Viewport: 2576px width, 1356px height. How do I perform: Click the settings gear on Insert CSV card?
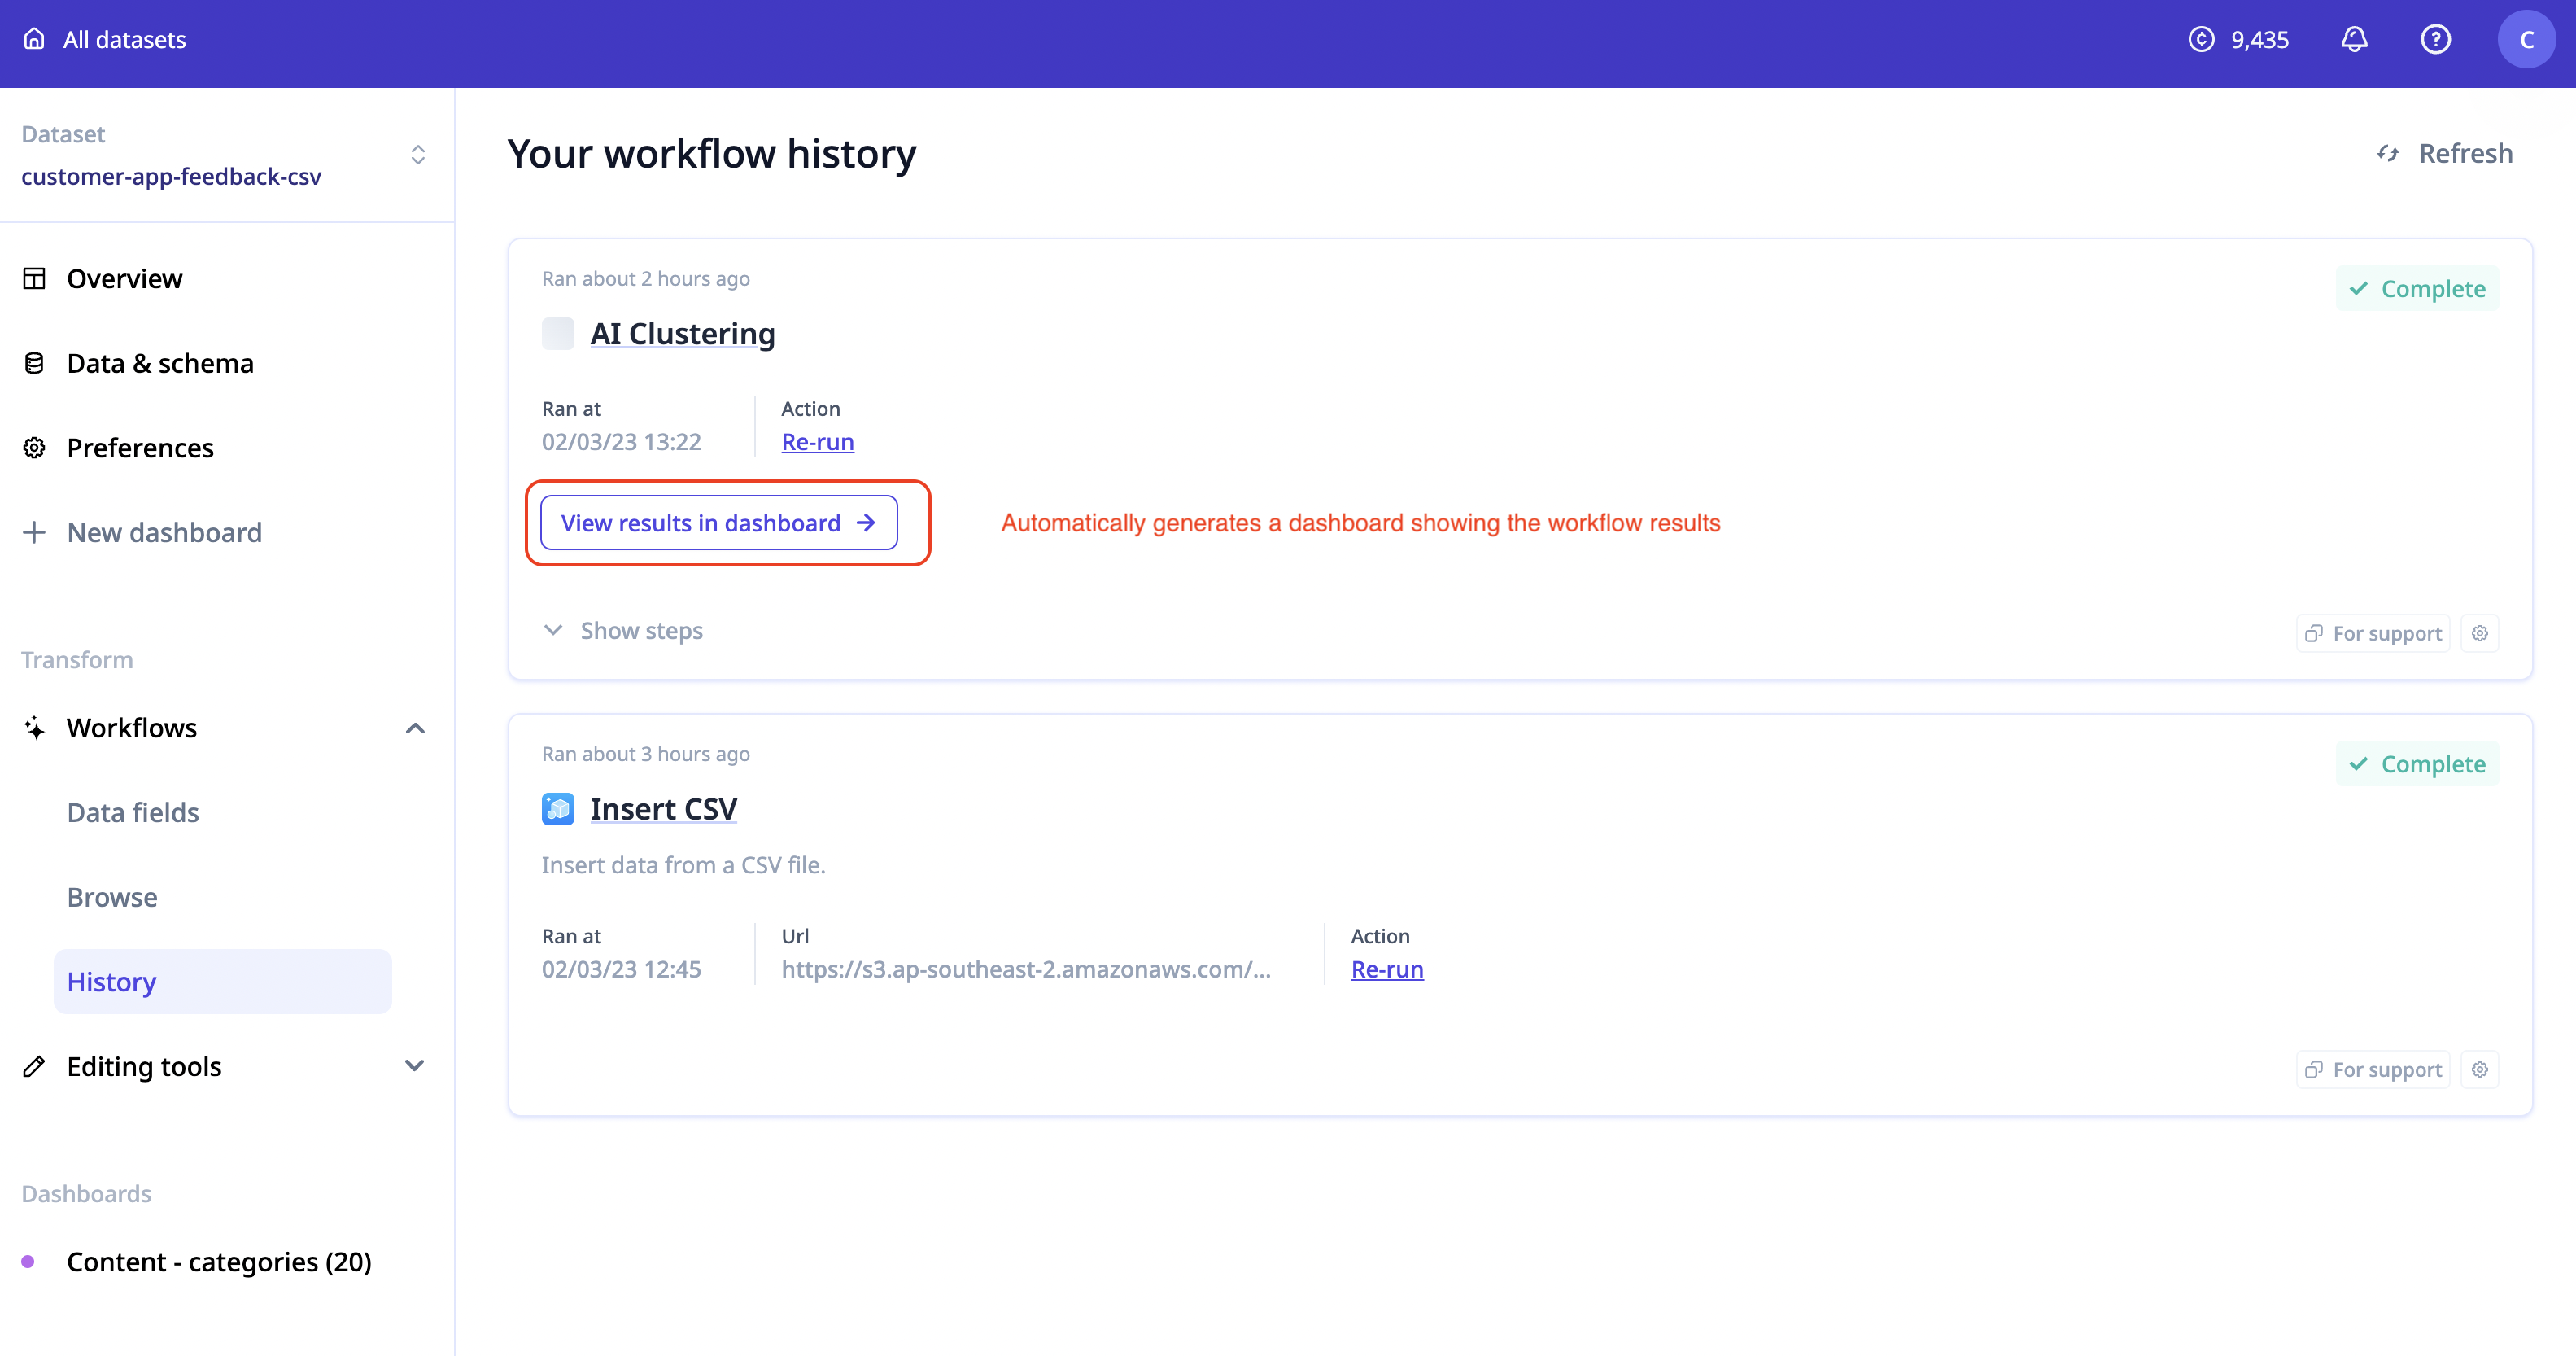point(2480,1070)
